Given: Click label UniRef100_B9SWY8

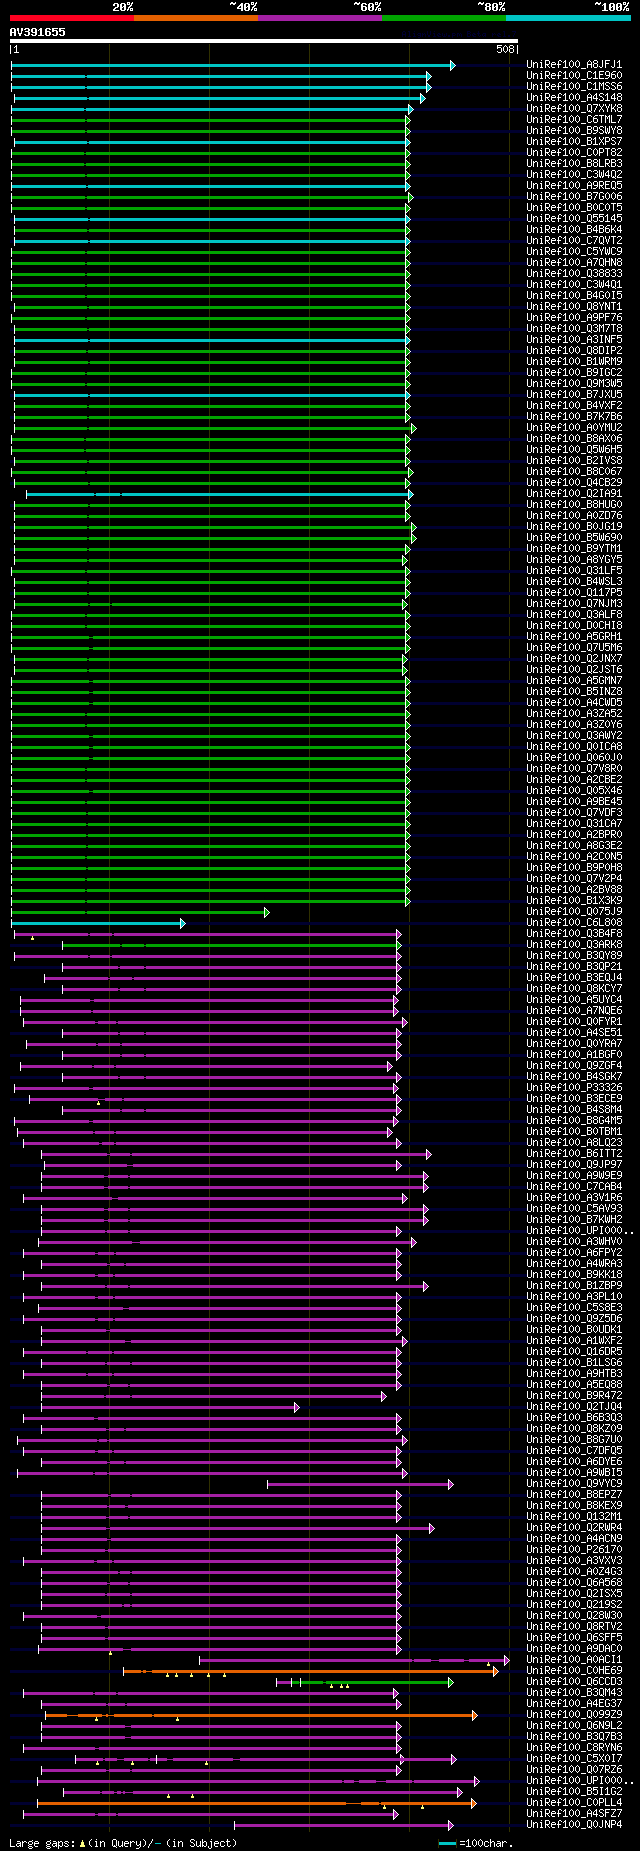Looking at the screenshot, I should tap(574, 131).
